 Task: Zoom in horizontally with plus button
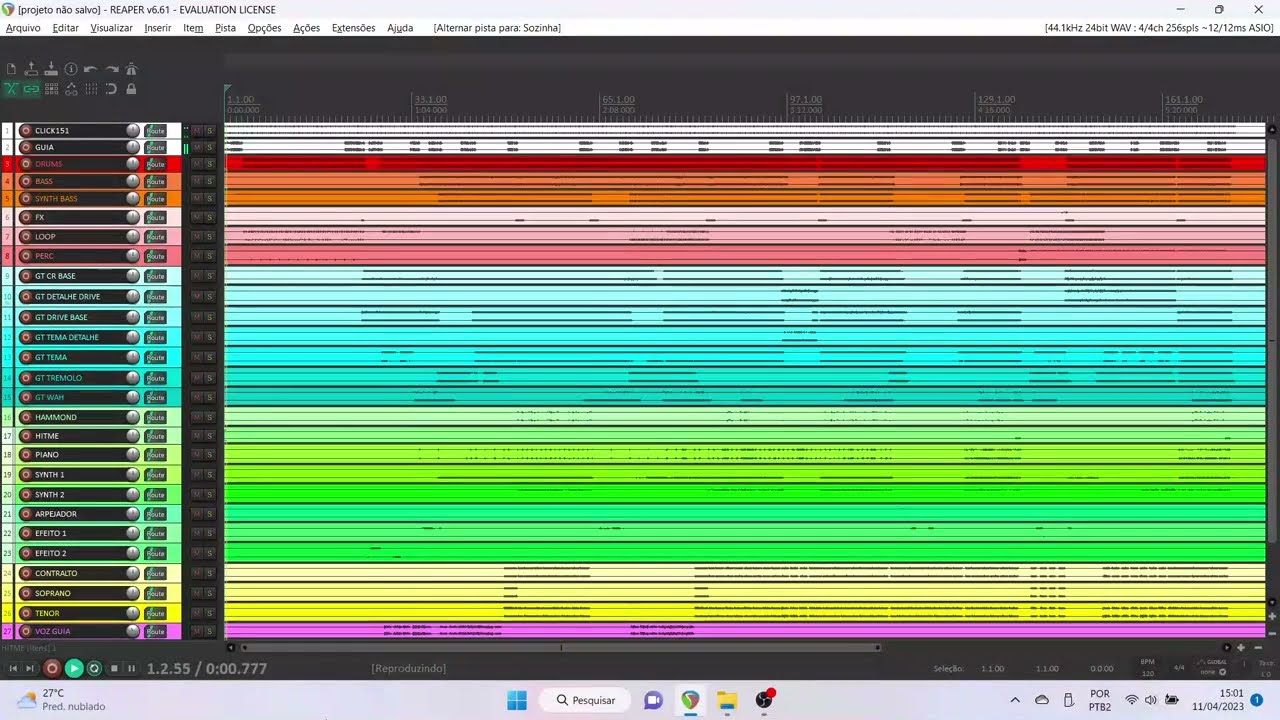click(x=1241, y=647)
